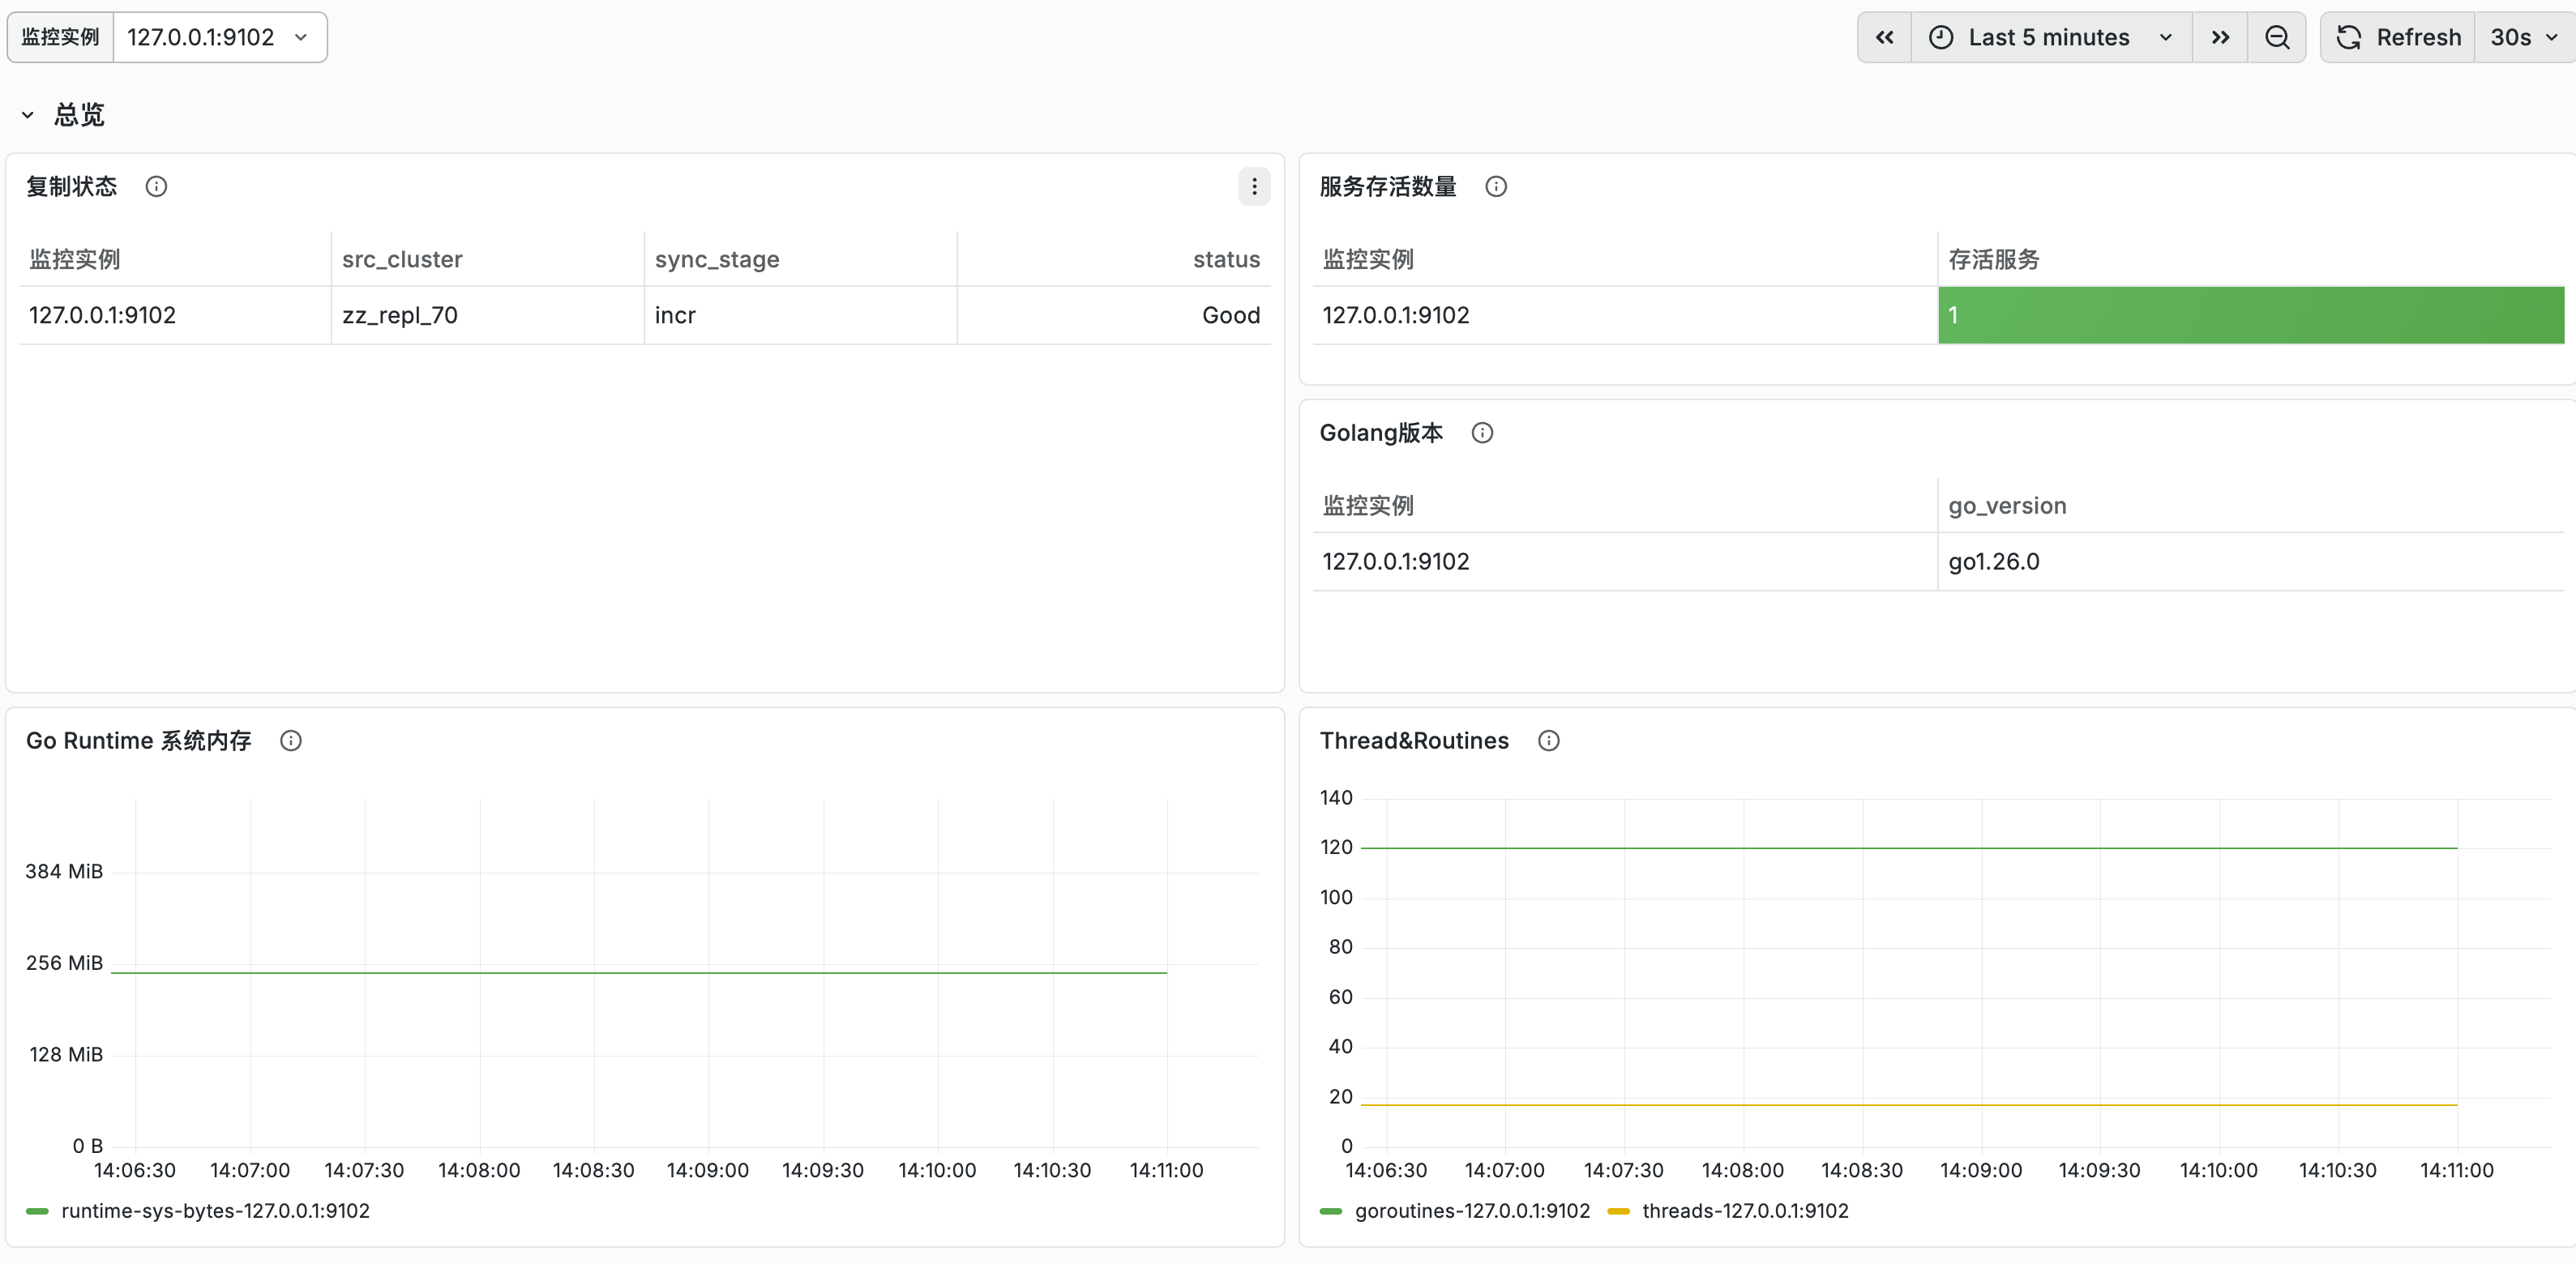The image size is (2576, 1264).
Task: Click green color swatch of goroutines series
Action: coord(1331,1211)
